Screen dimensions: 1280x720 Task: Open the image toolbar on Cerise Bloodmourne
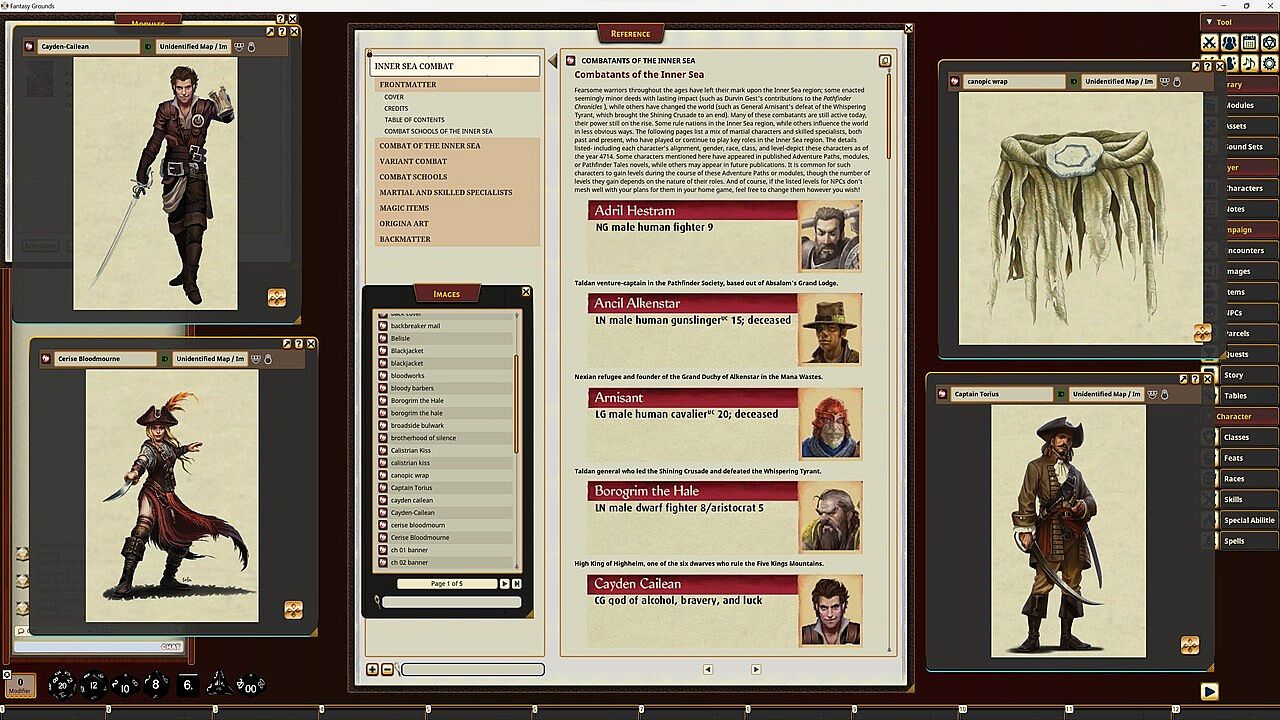pos(293,609)
